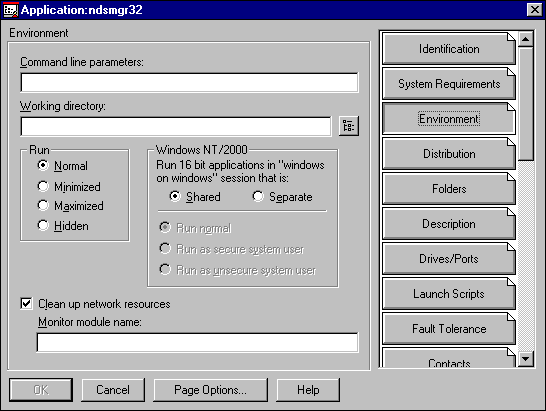546x411 pixels.
Task: Open the Drives/Ports page
Action: point(449,258)
